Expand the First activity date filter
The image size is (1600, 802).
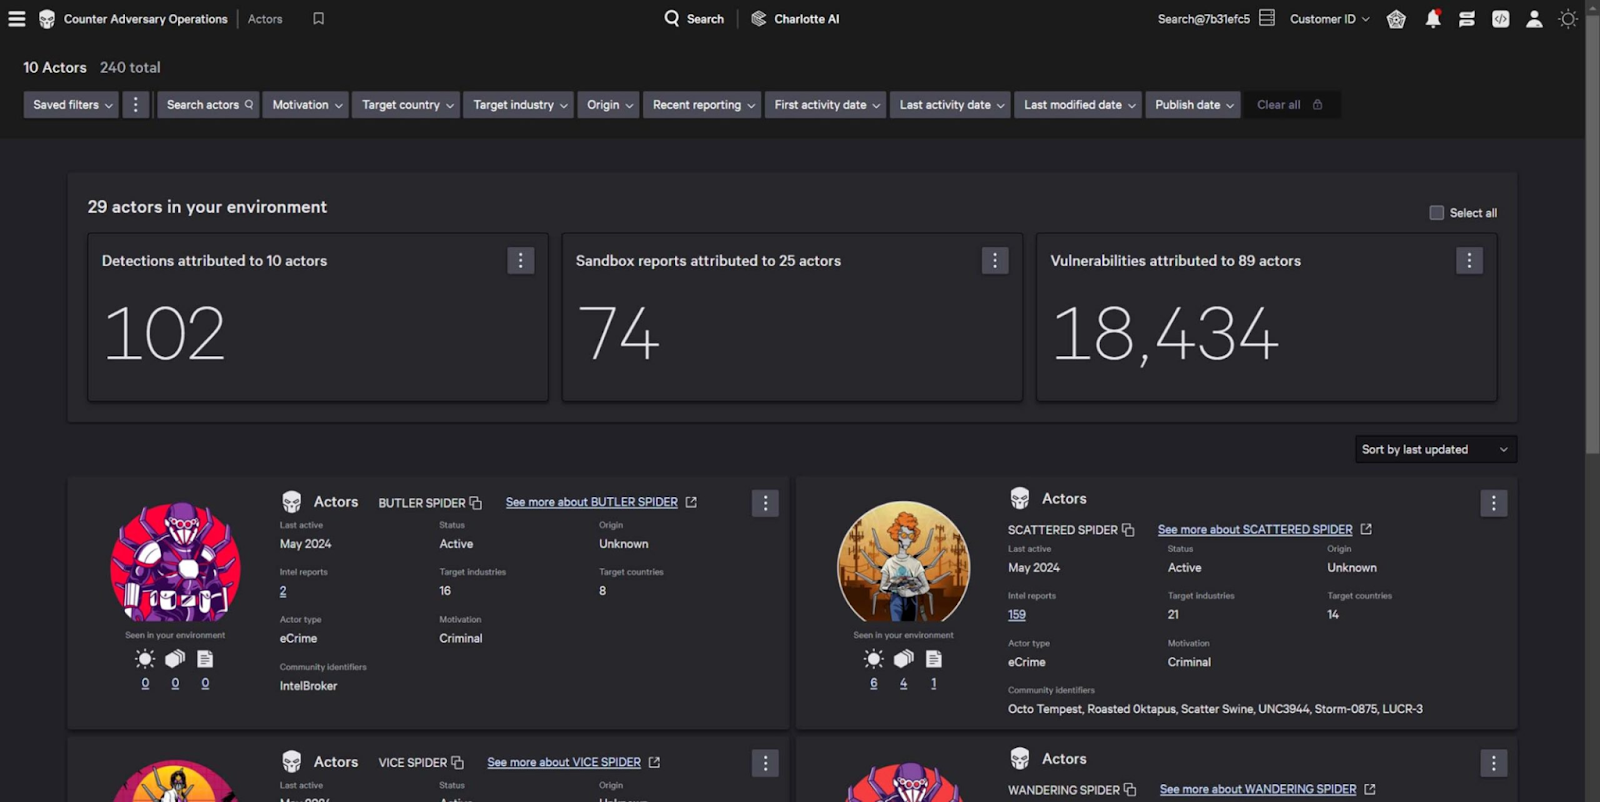[x=826, y=105]
